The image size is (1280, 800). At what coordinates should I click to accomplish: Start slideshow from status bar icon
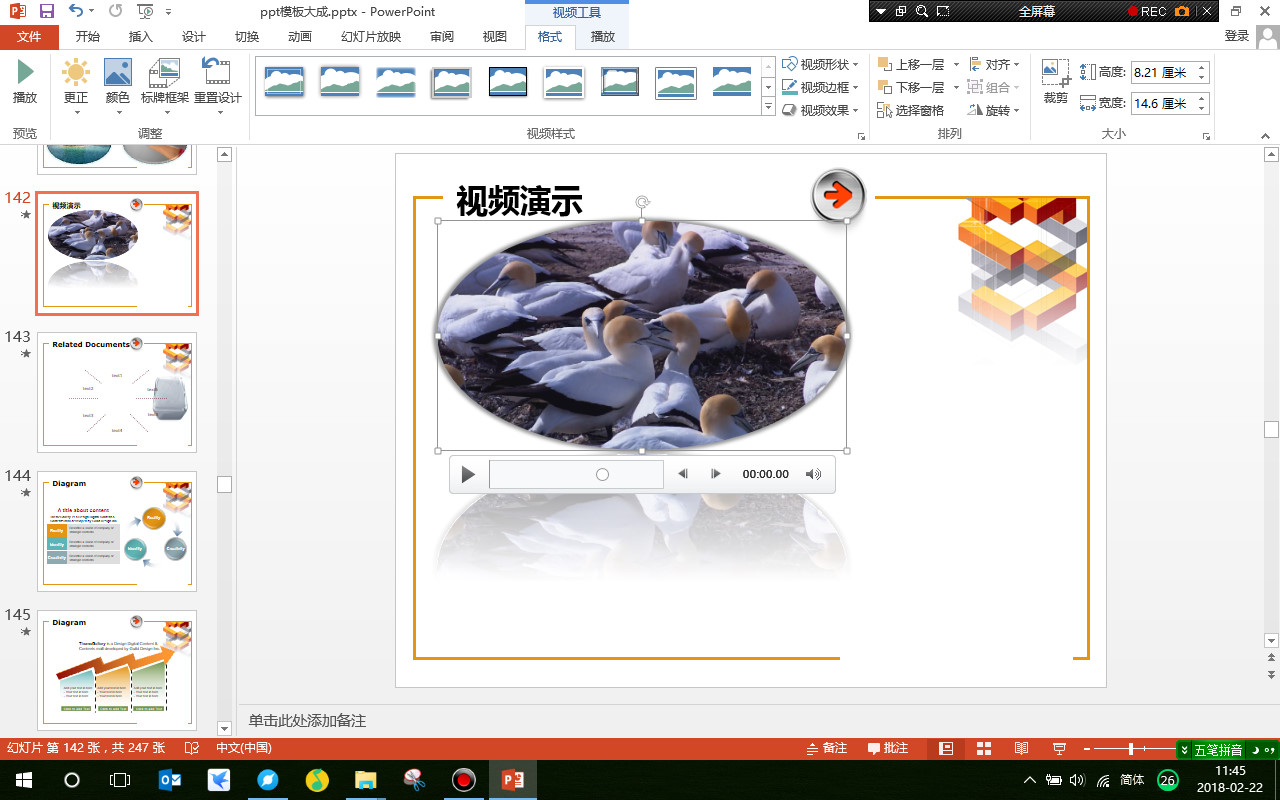pyautogui.click(x=1059, y=748)
